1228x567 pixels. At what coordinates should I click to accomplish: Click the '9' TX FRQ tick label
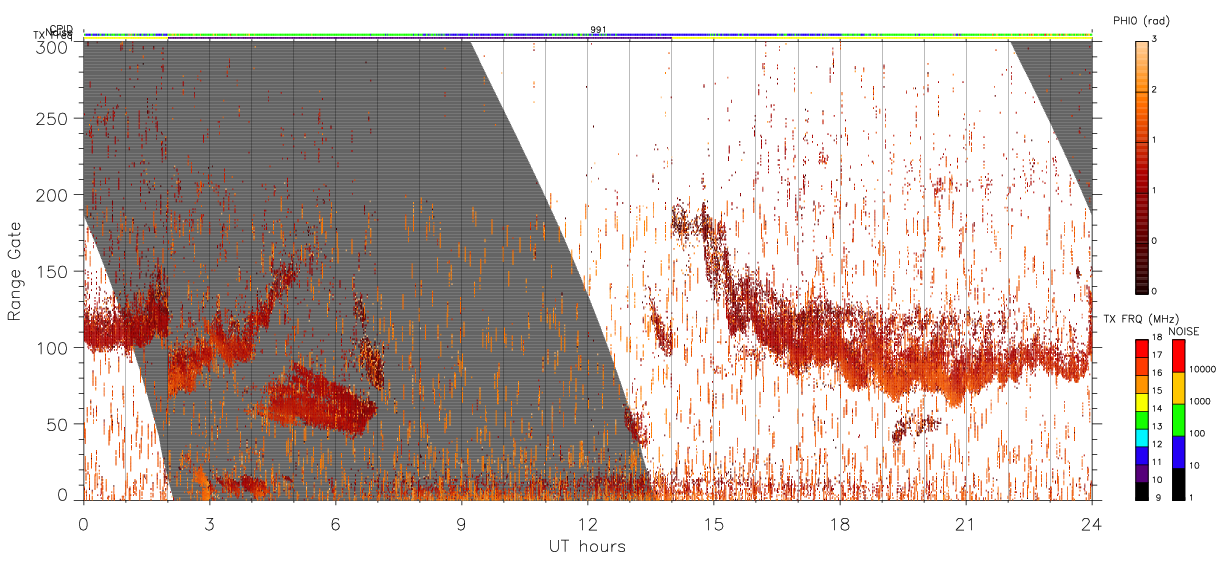[1156, 497]
